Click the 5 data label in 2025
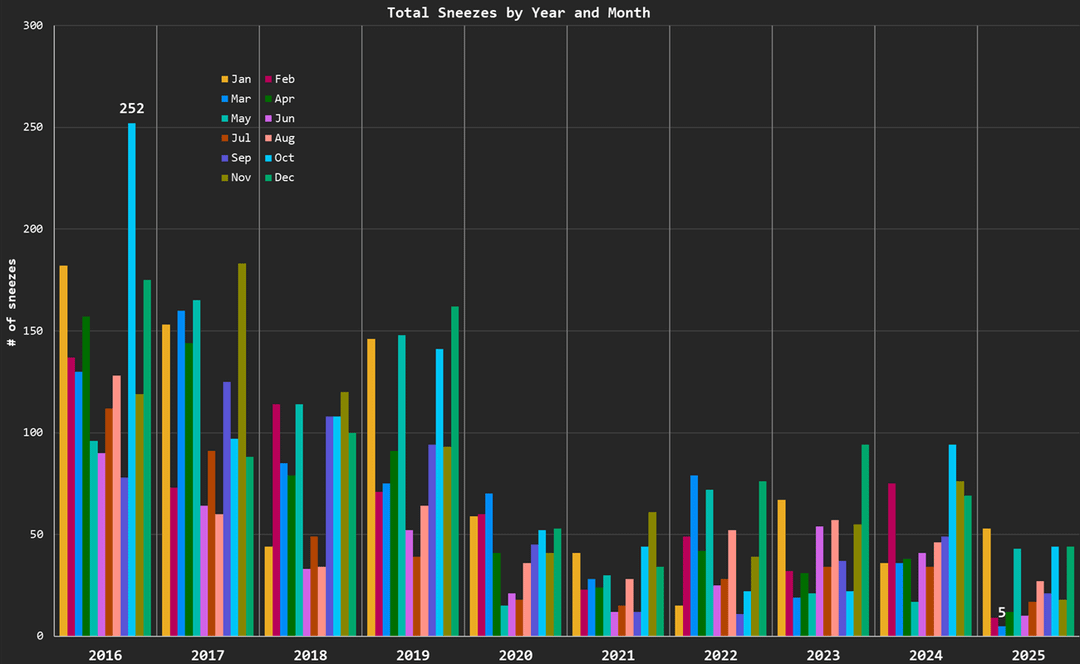This screenshot has height=664, width=1080. coord(1002,612)
